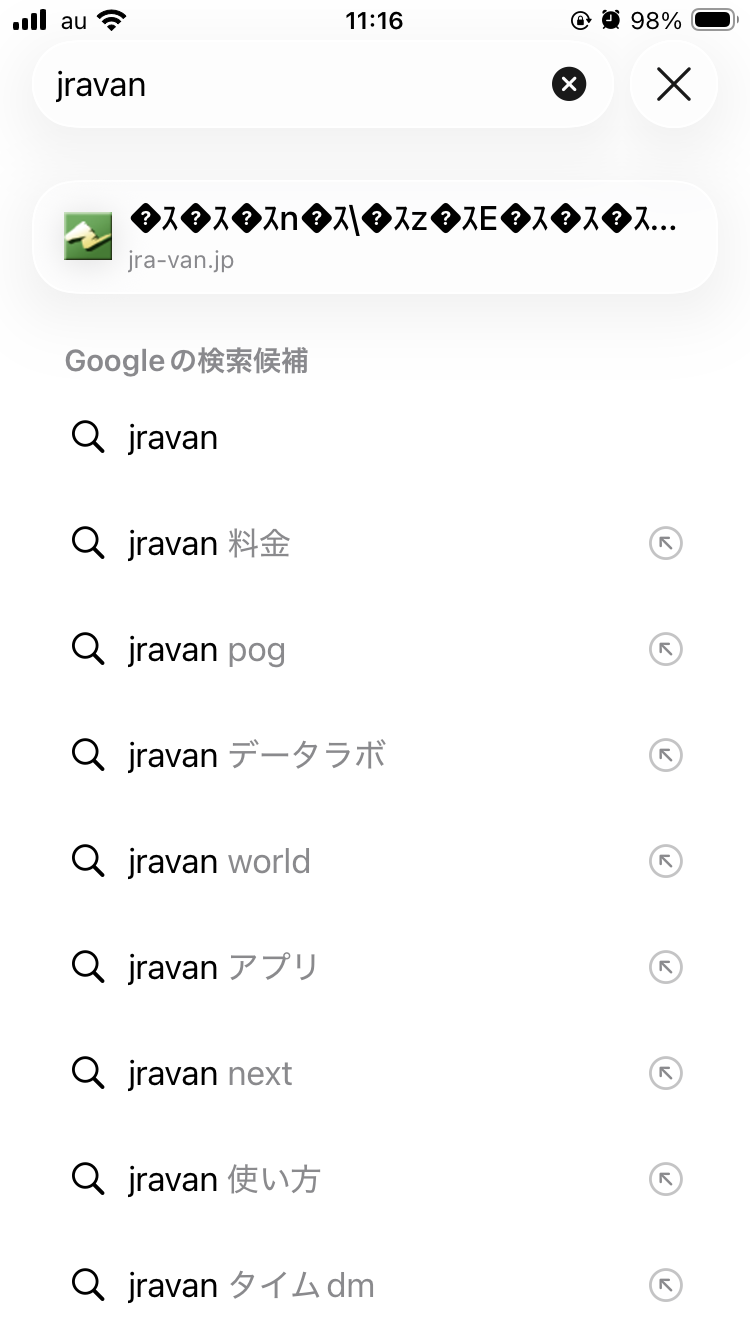
Task: Insert "jravan next" using arrow icon
Action: click(665, 1074)
